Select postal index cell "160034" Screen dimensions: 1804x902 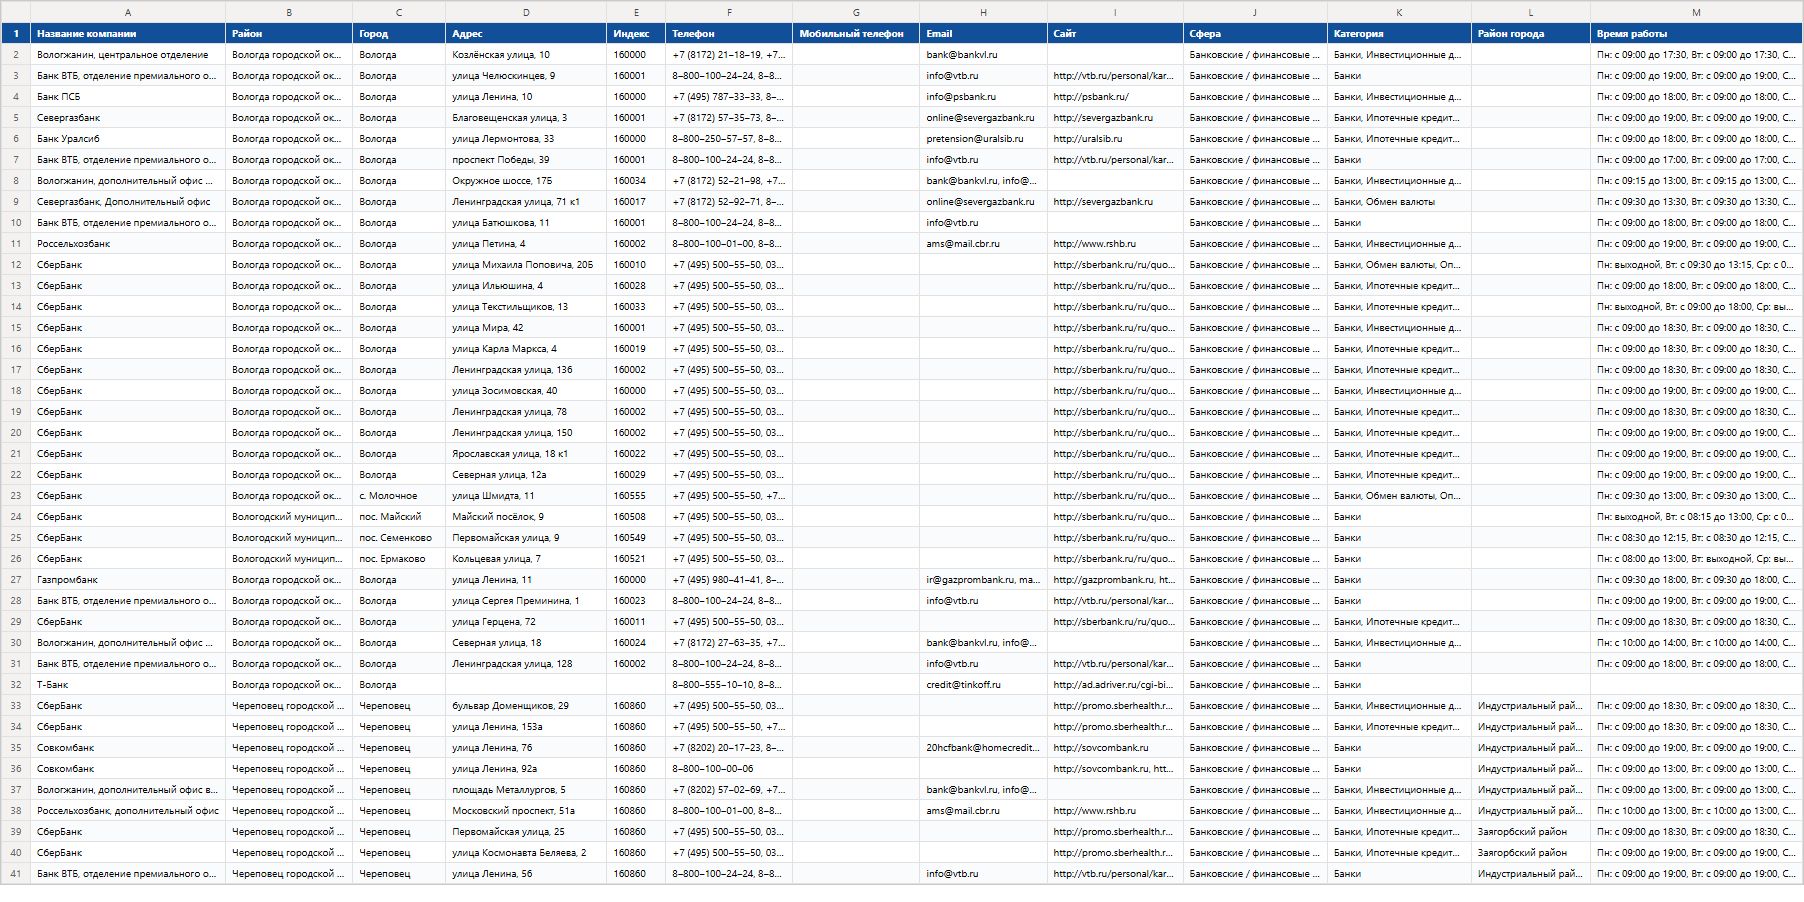pyautogui.click(x=636, y=181)
